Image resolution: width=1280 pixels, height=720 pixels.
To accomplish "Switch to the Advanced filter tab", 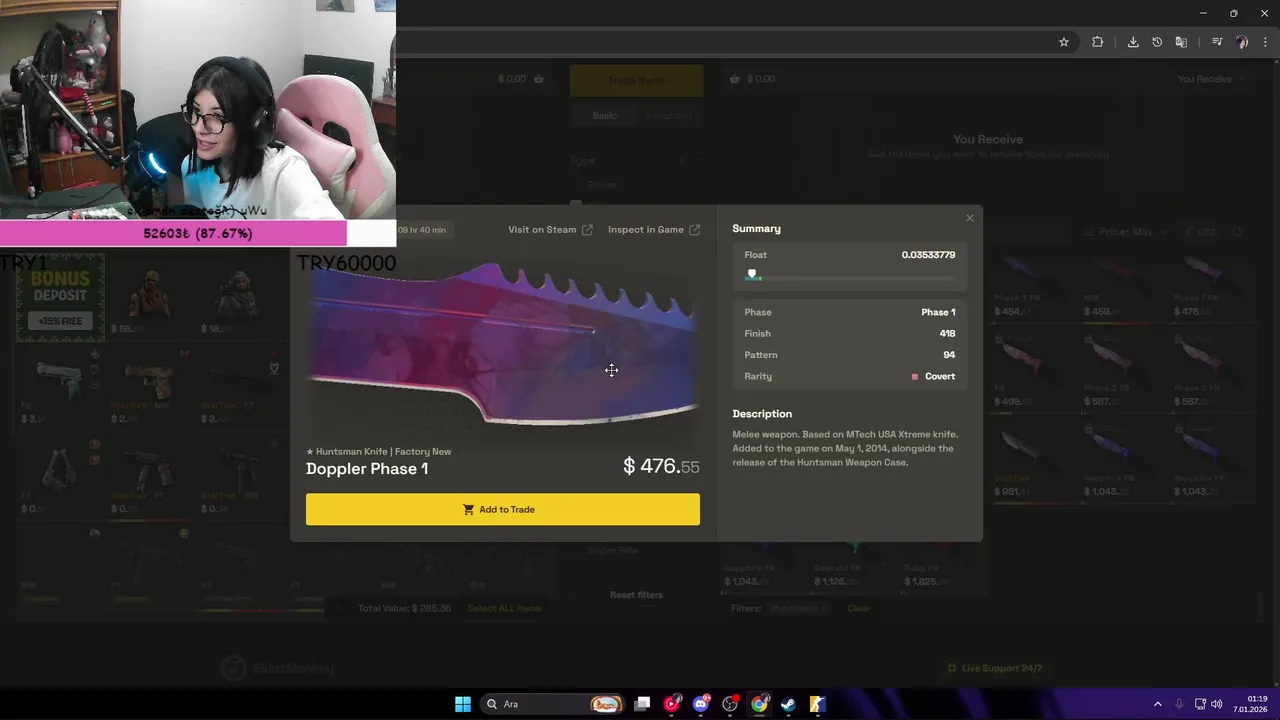I will (668, 116).
